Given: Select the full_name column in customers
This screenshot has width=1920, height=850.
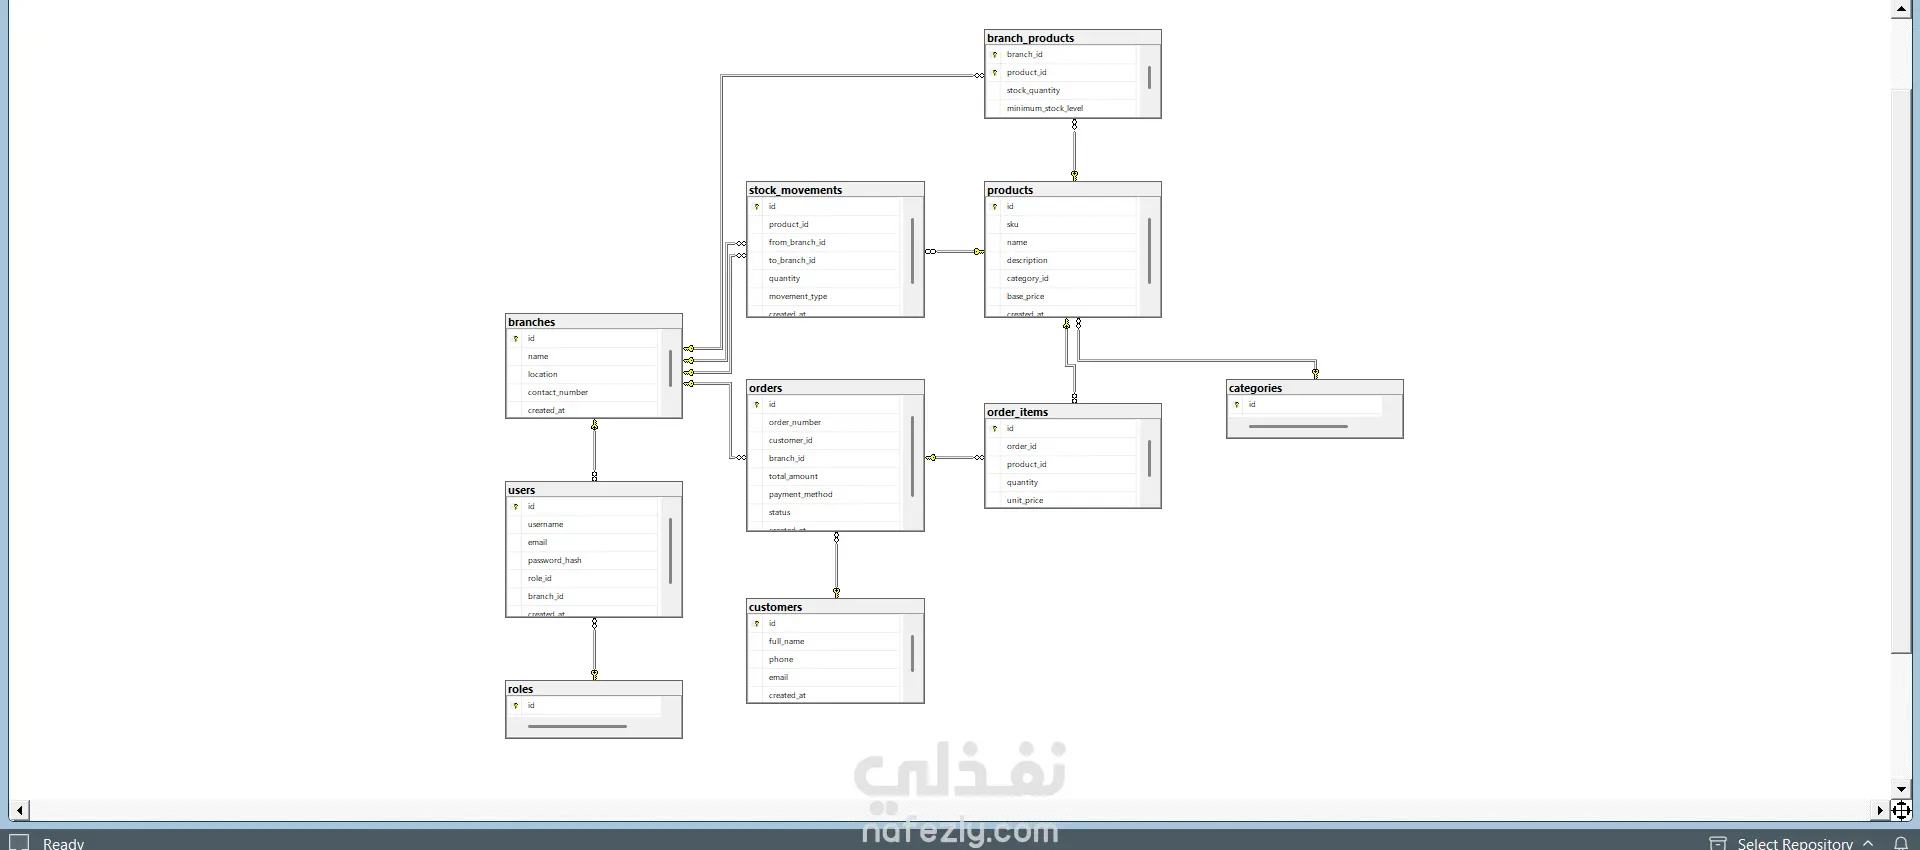Looking at the screenshot, I should 825,642.
